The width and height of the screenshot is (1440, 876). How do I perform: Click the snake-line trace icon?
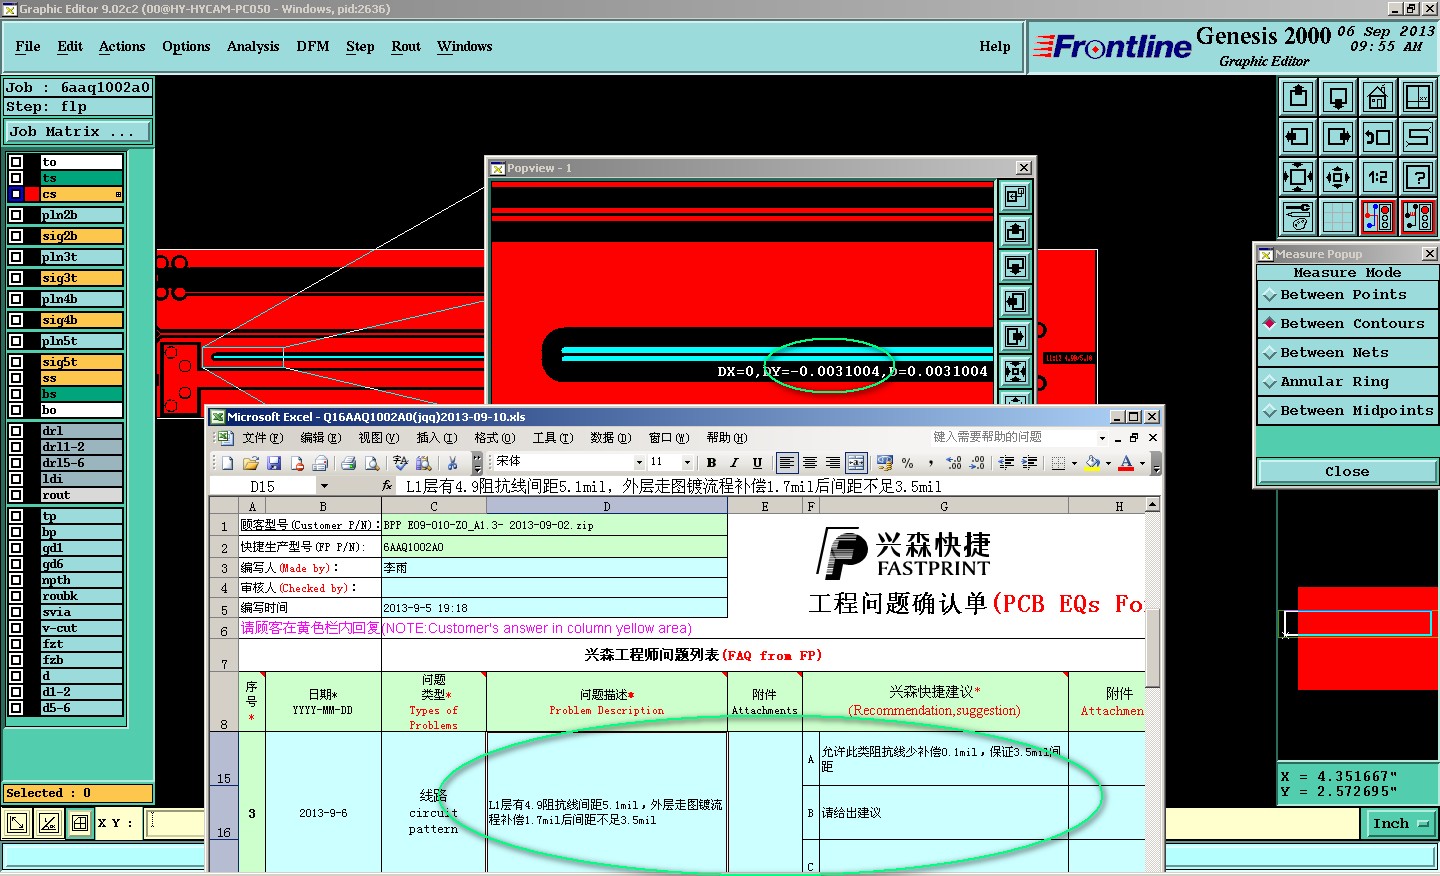click(1418, 137)
